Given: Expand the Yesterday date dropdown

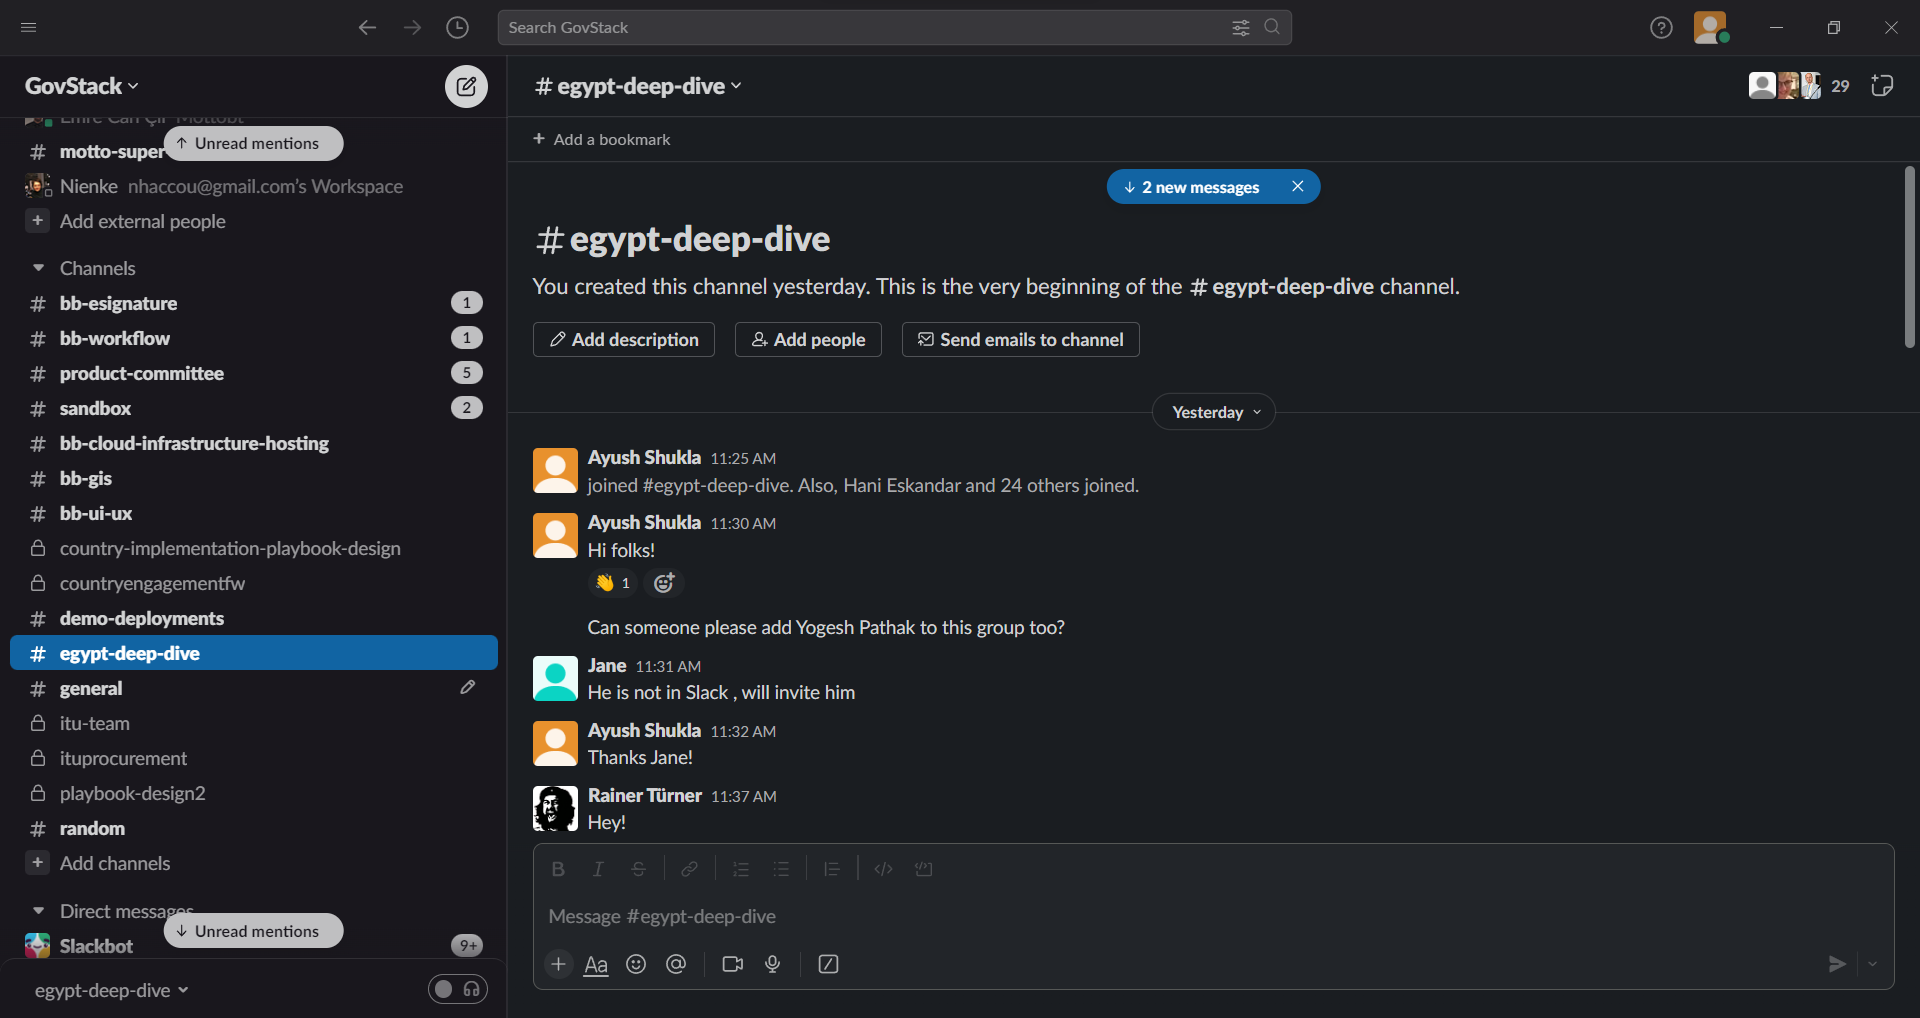Looking at the screenshot, I should (x=1213, y=412).
